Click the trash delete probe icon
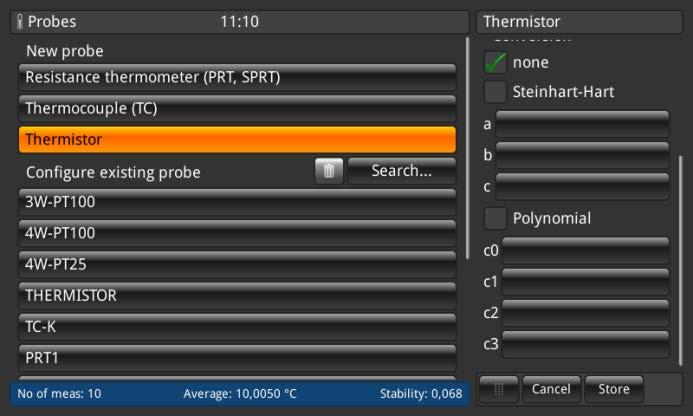The height and width of the screenshot is (416, 693). point(329,172)
